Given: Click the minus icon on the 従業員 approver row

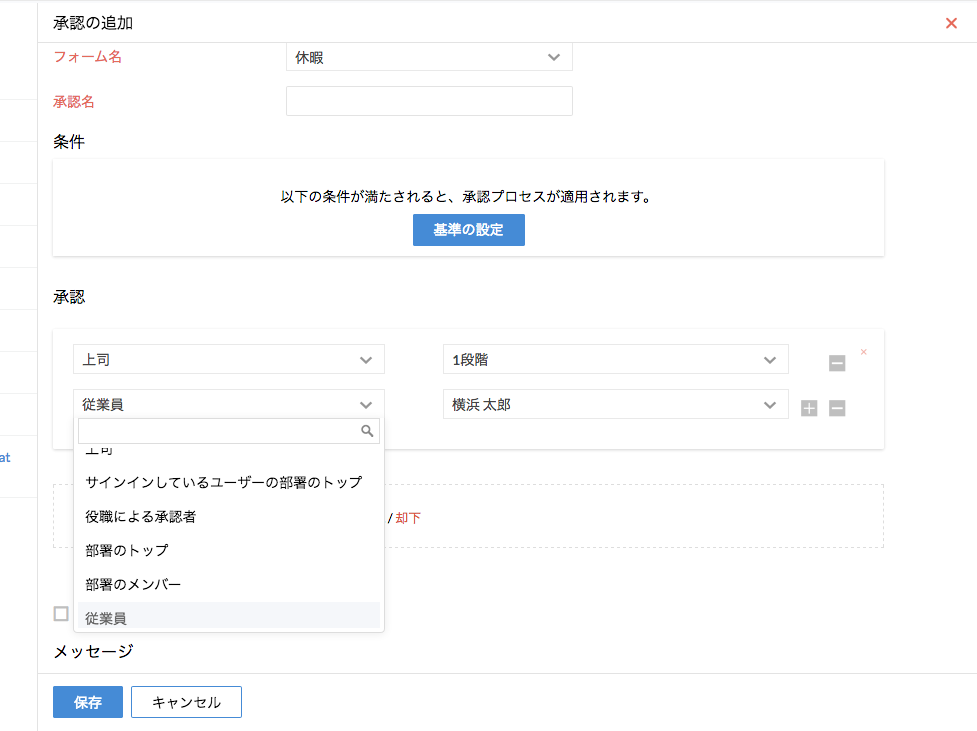Looking at the screenshot, I should tap(837, 408).
